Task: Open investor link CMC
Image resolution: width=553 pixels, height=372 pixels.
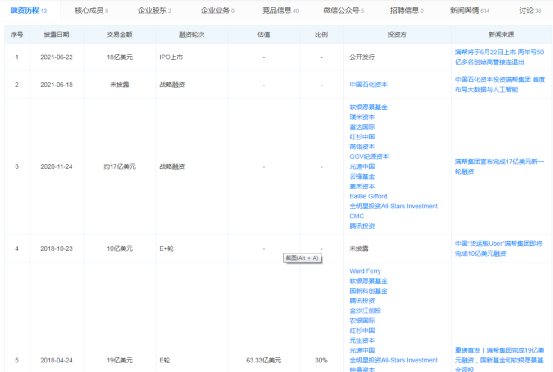Action: click(x=357, y=216)
